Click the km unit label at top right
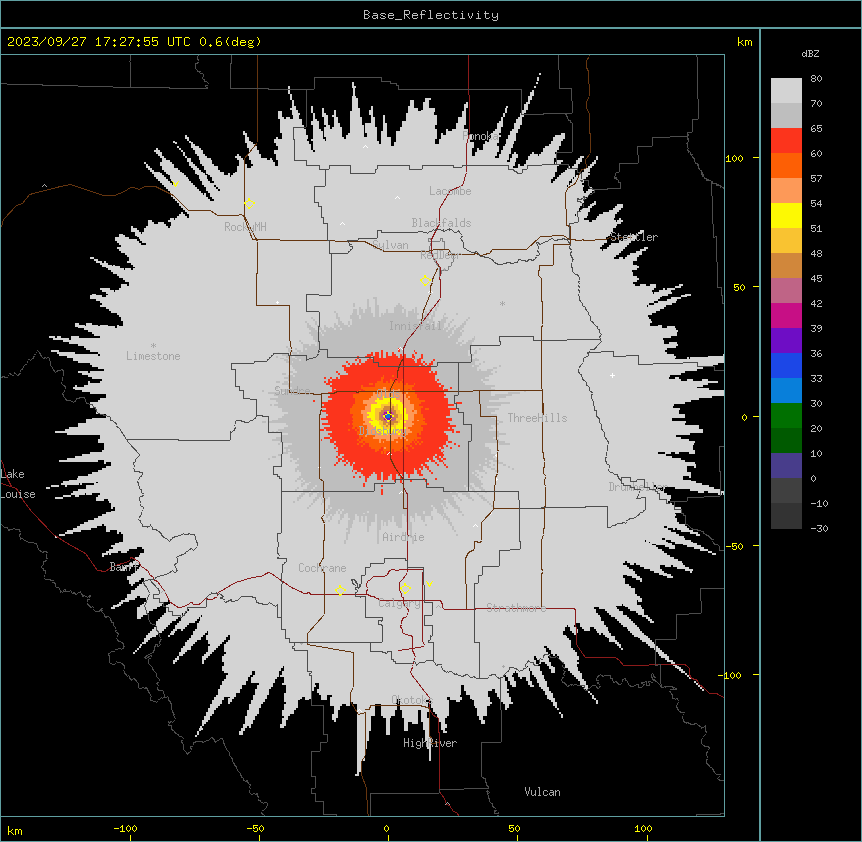This screenshot has width=862, height=842. (x=744, y=42)
